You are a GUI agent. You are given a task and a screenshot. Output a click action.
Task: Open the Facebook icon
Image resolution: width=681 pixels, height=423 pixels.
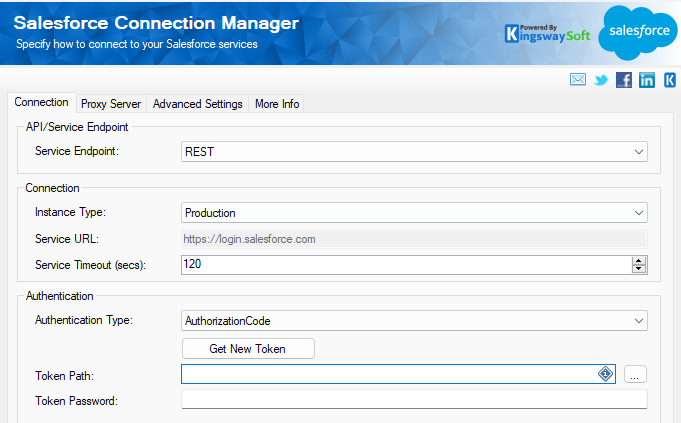(x=624, y=80)
